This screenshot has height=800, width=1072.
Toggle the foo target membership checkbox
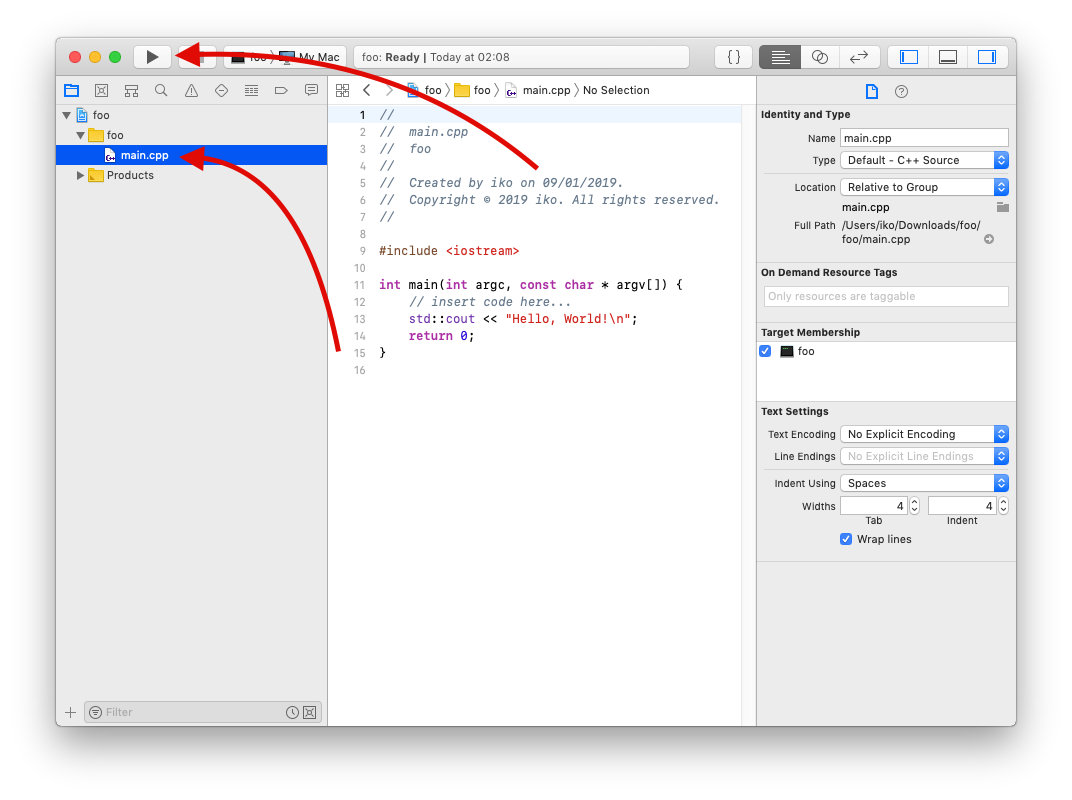click(x=765, y=351)
